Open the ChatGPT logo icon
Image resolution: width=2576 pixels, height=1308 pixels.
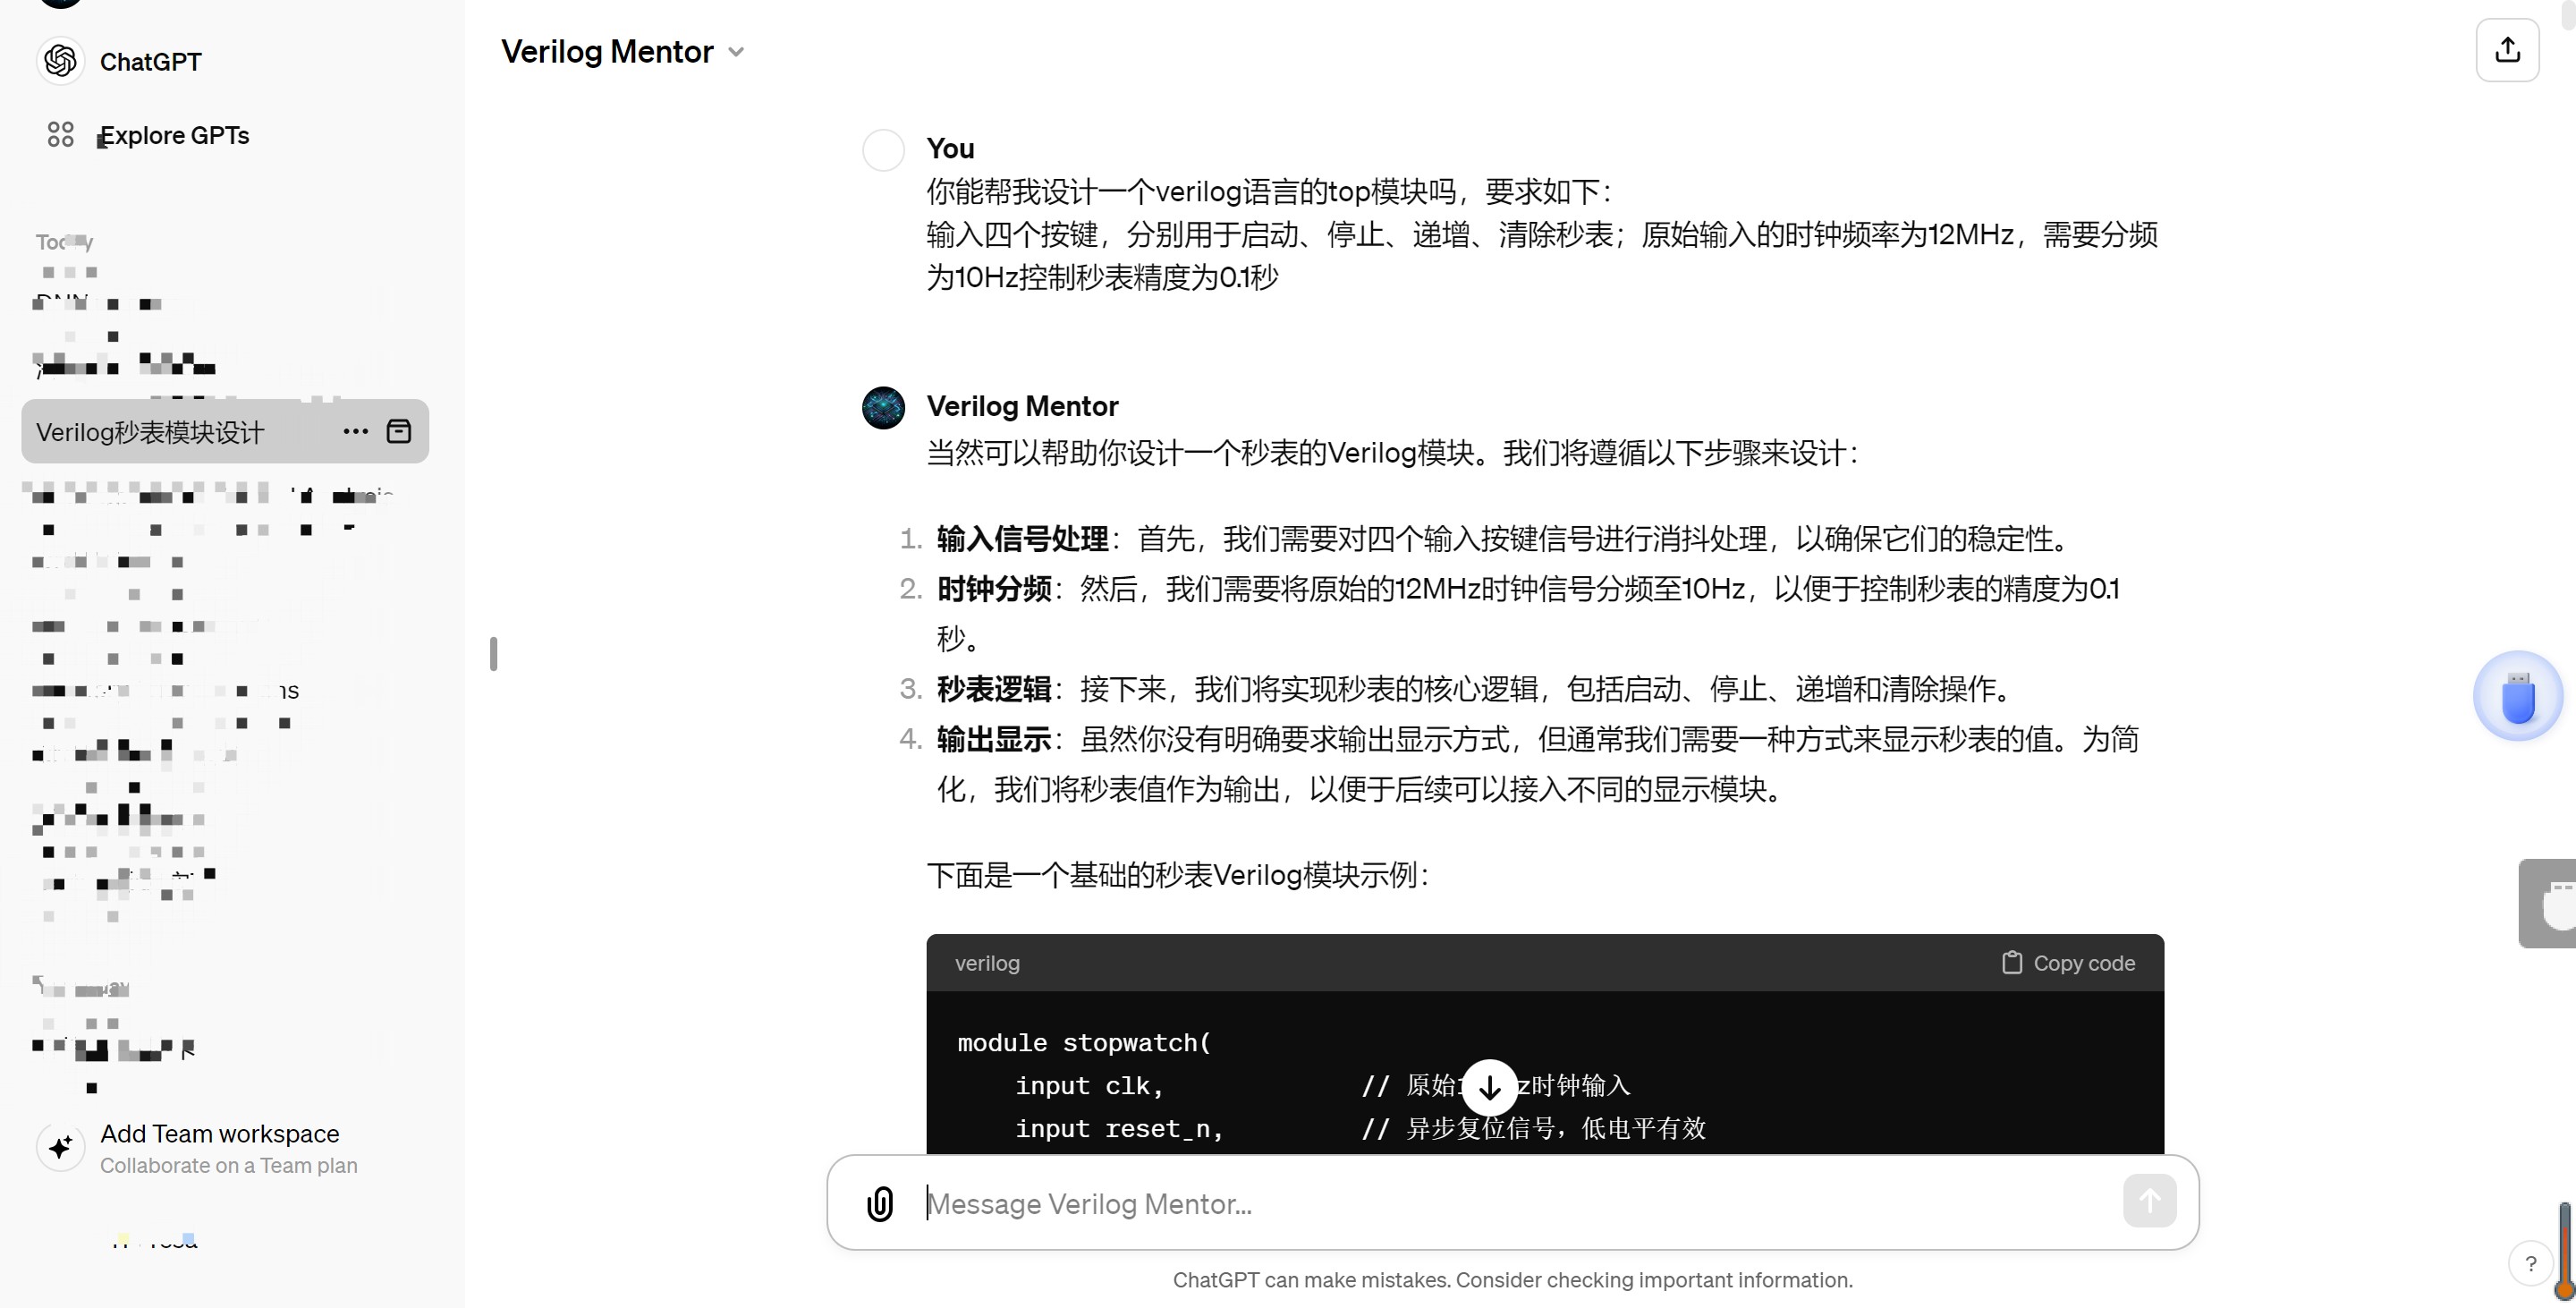[x=60, y=61]
